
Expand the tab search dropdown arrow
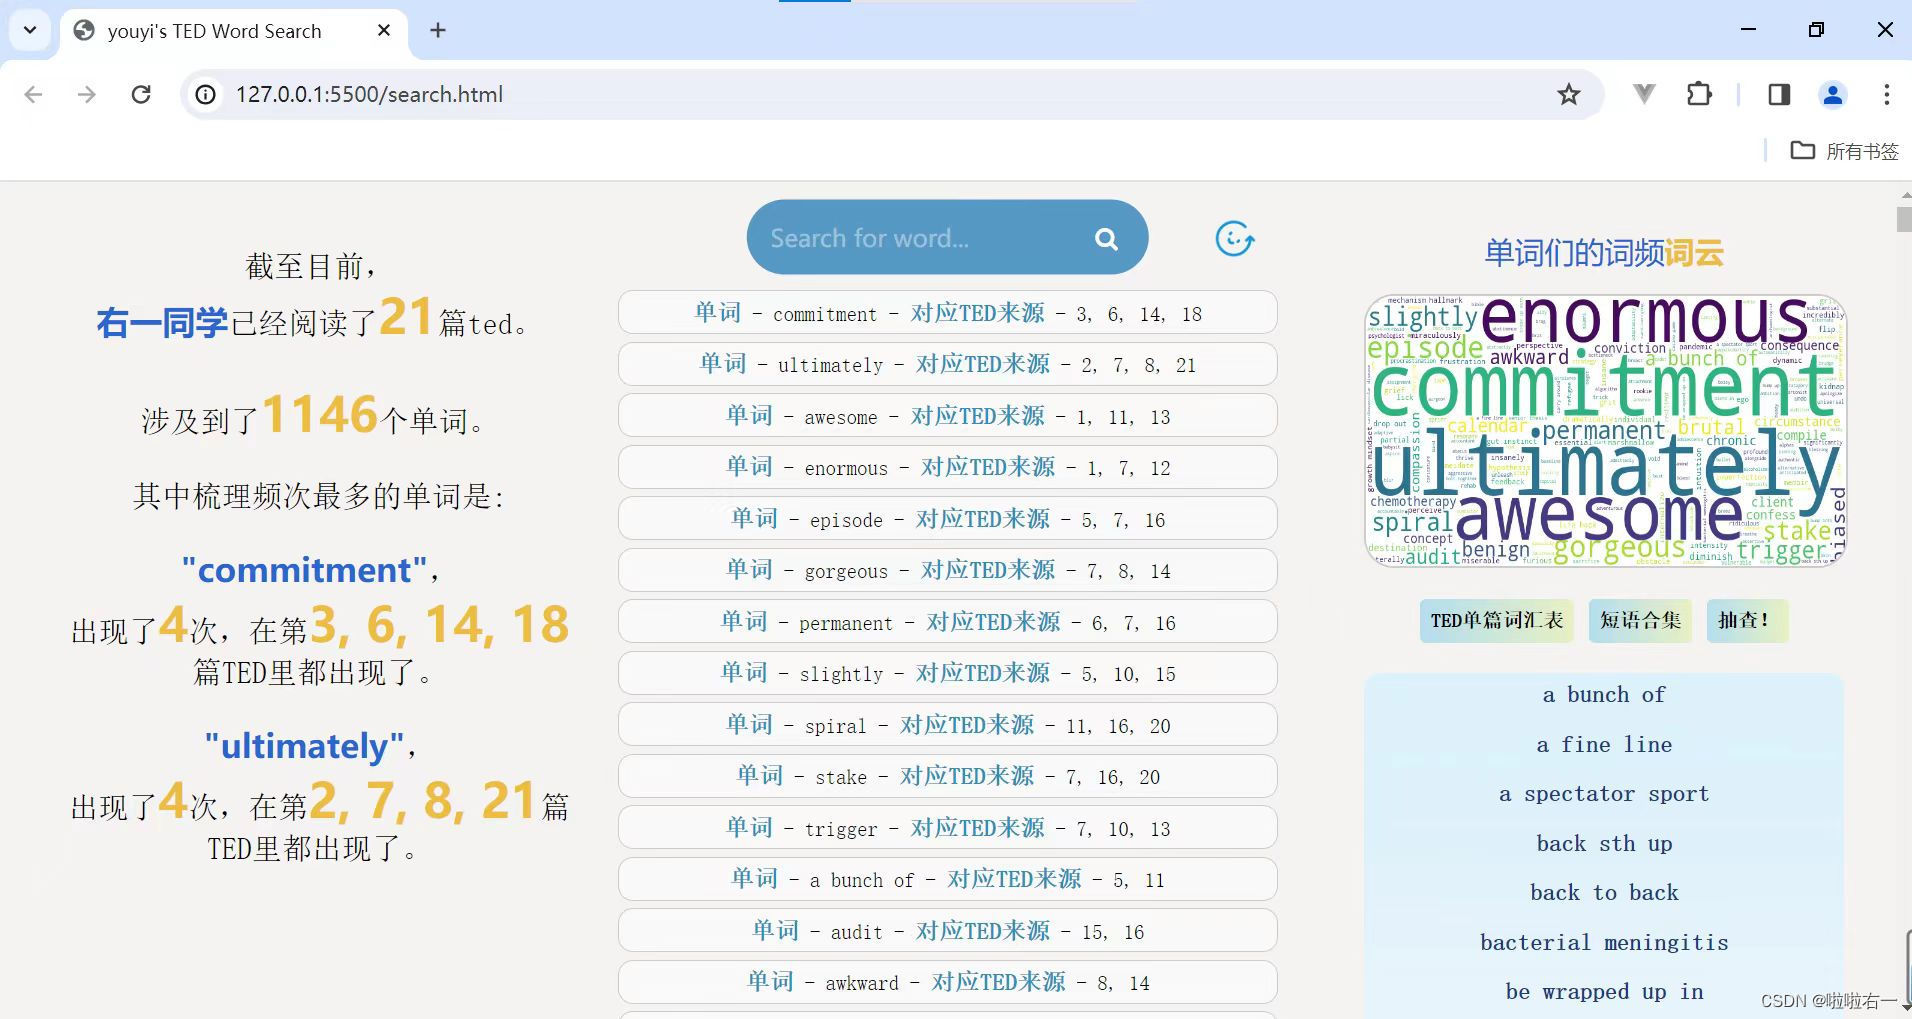coord(30,30)
